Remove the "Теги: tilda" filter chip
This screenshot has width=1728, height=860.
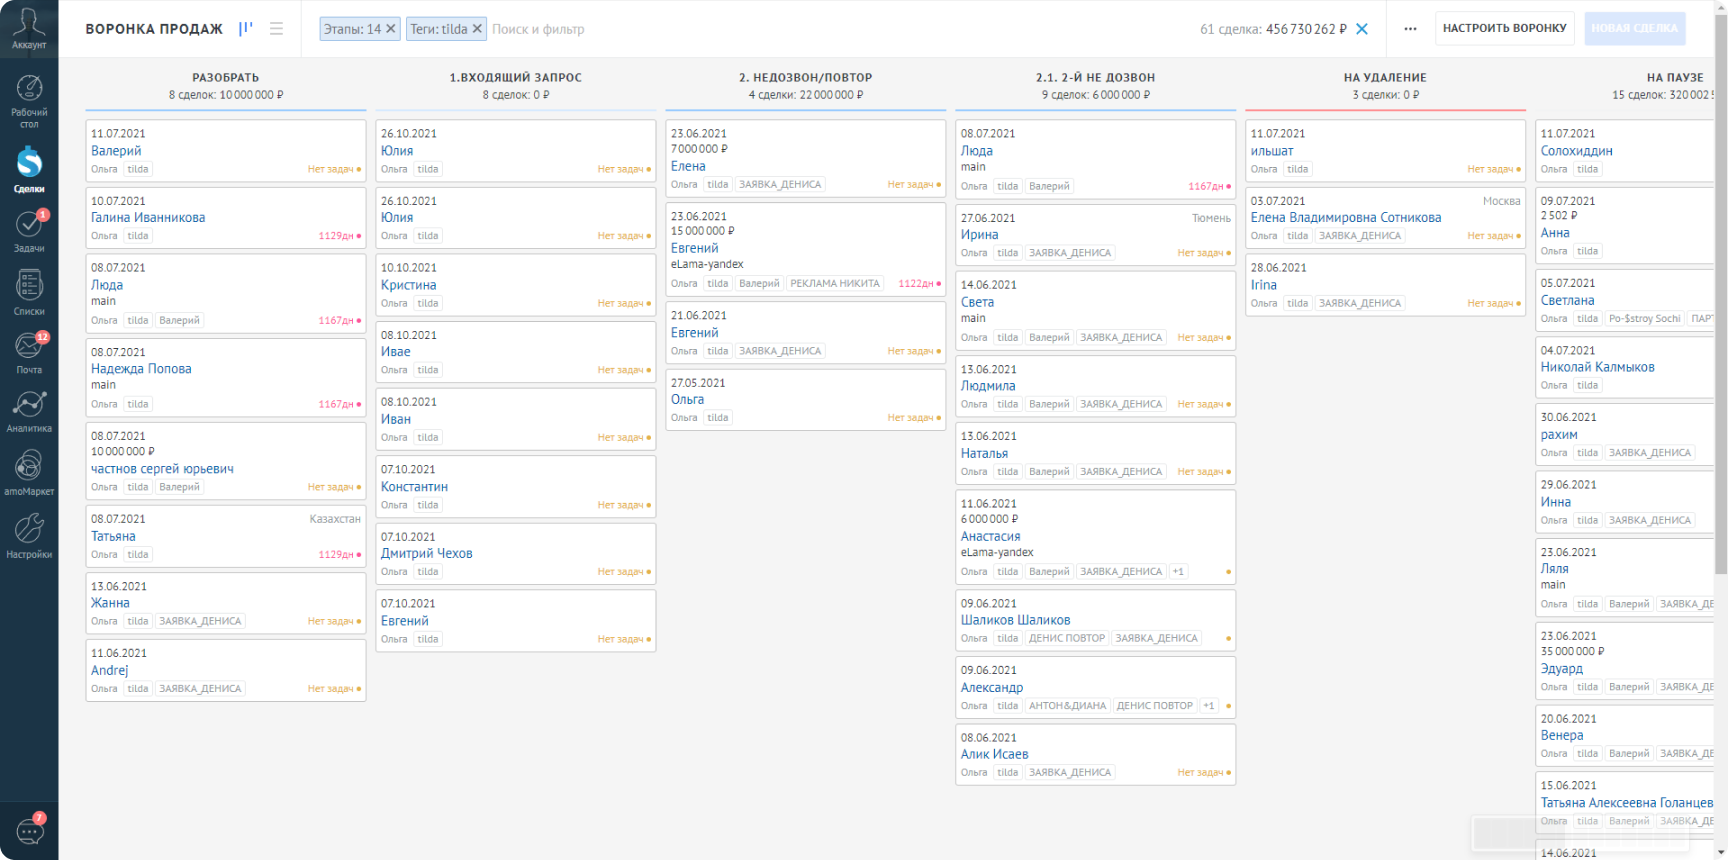pos(477,29)
